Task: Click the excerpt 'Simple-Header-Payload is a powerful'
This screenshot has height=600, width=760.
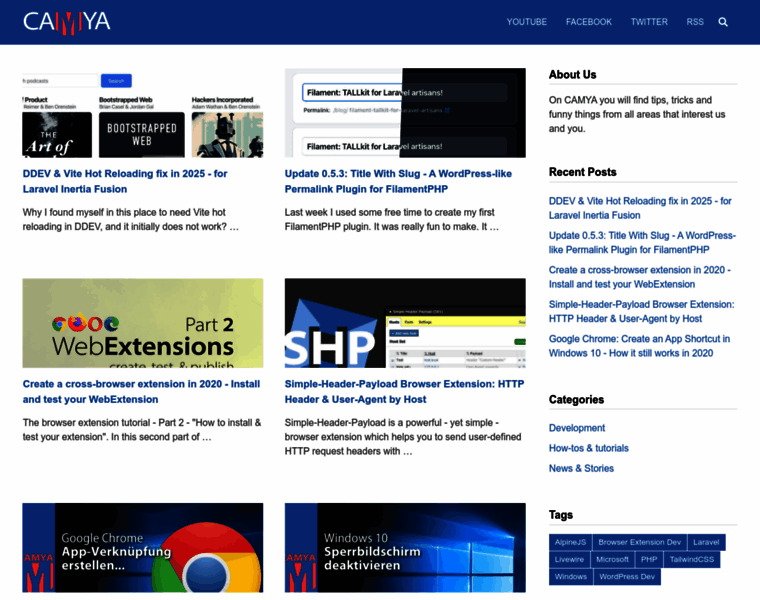Action: [403, 437]
